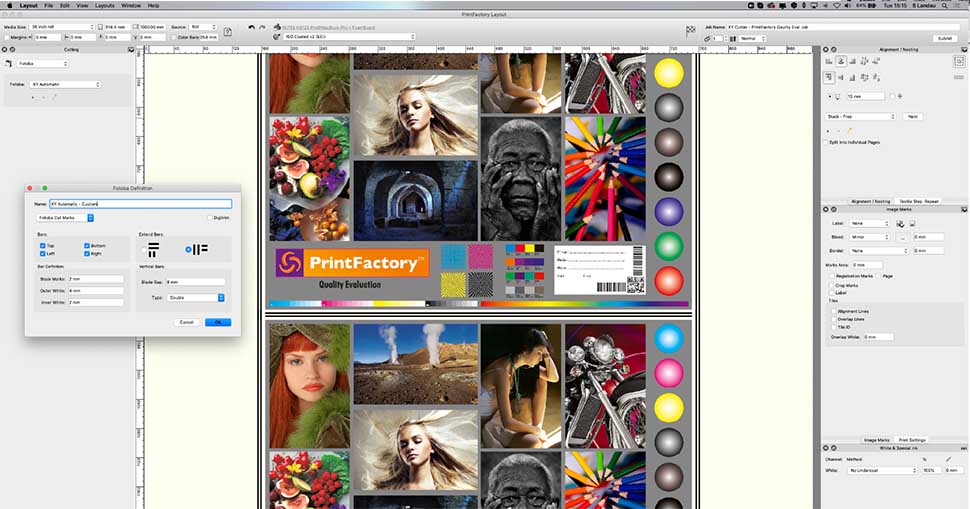Expand the Stack - Free nesting dropdown
The image size is (970, 509).
click(x=861, y=116)
